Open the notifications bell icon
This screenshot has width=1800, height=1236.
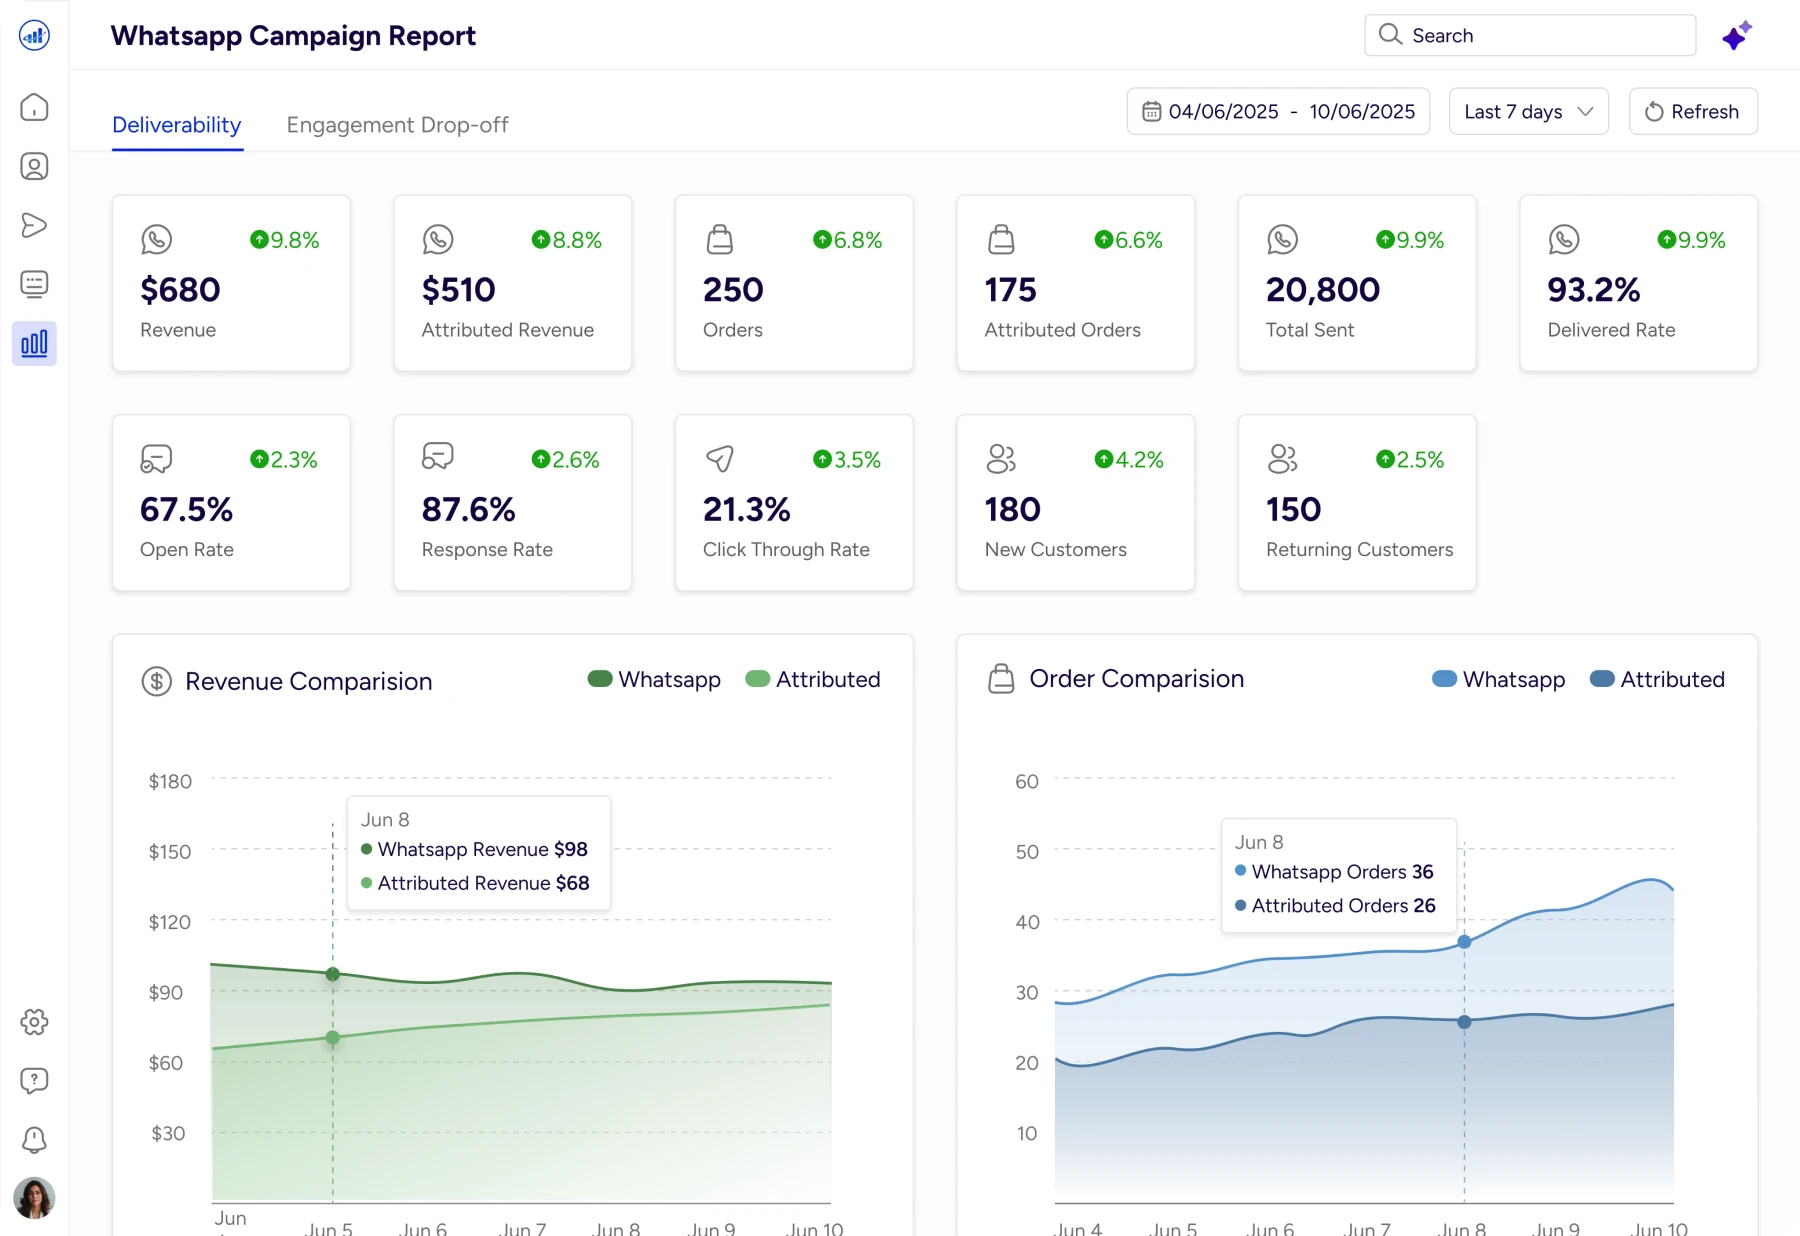click(x=34, y=1140)
